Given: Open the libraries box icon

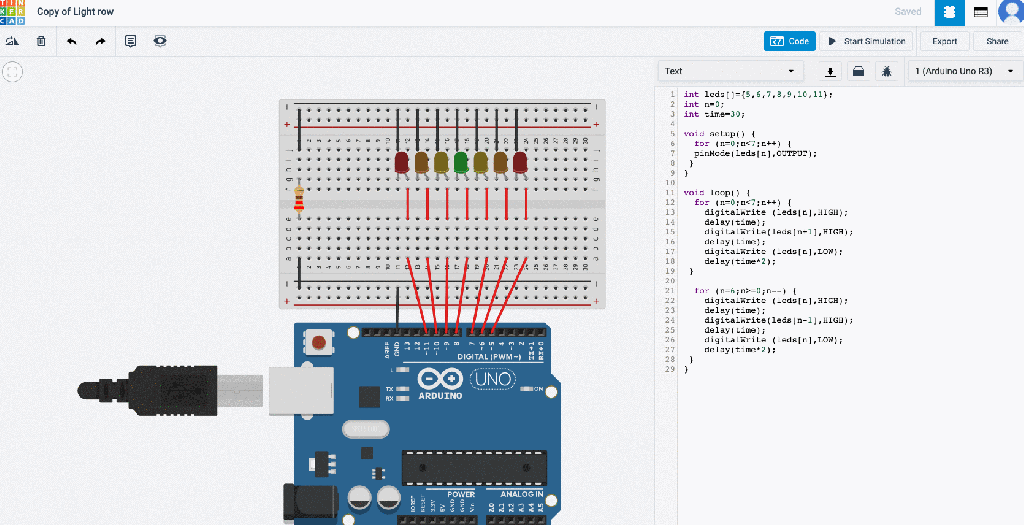Looking at the screenshot, I should (858, 71).
